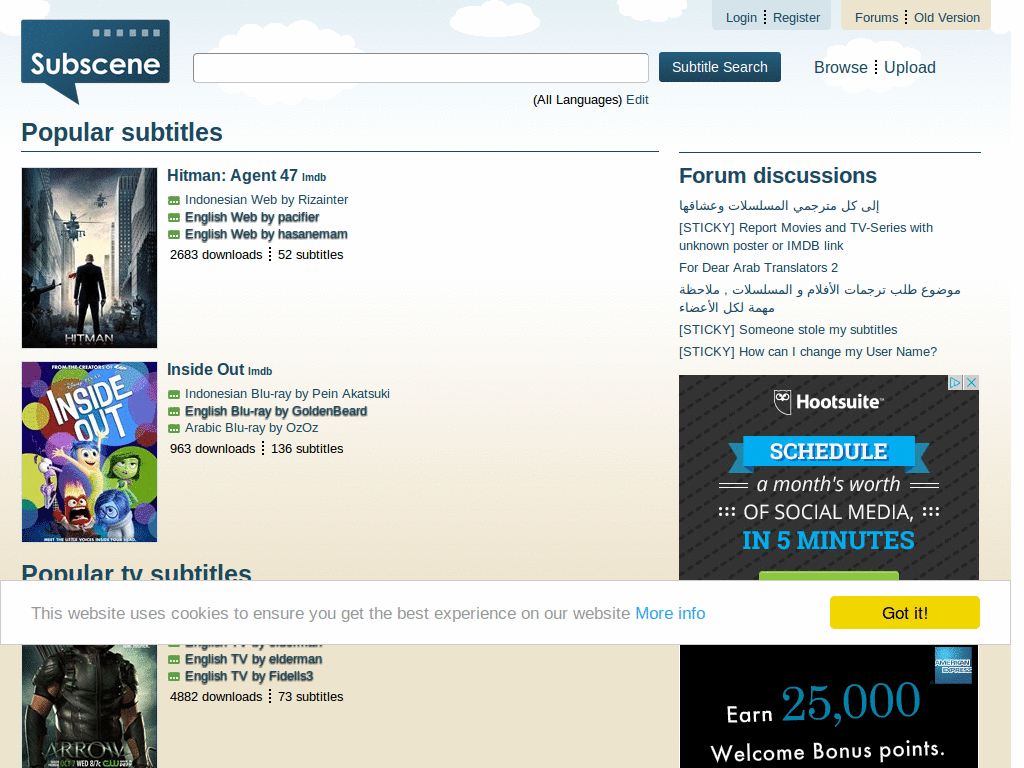Open sticky thread Report Movies and TV-Series
Viewport: 1024px width, 768px height.
coord(806,236)
